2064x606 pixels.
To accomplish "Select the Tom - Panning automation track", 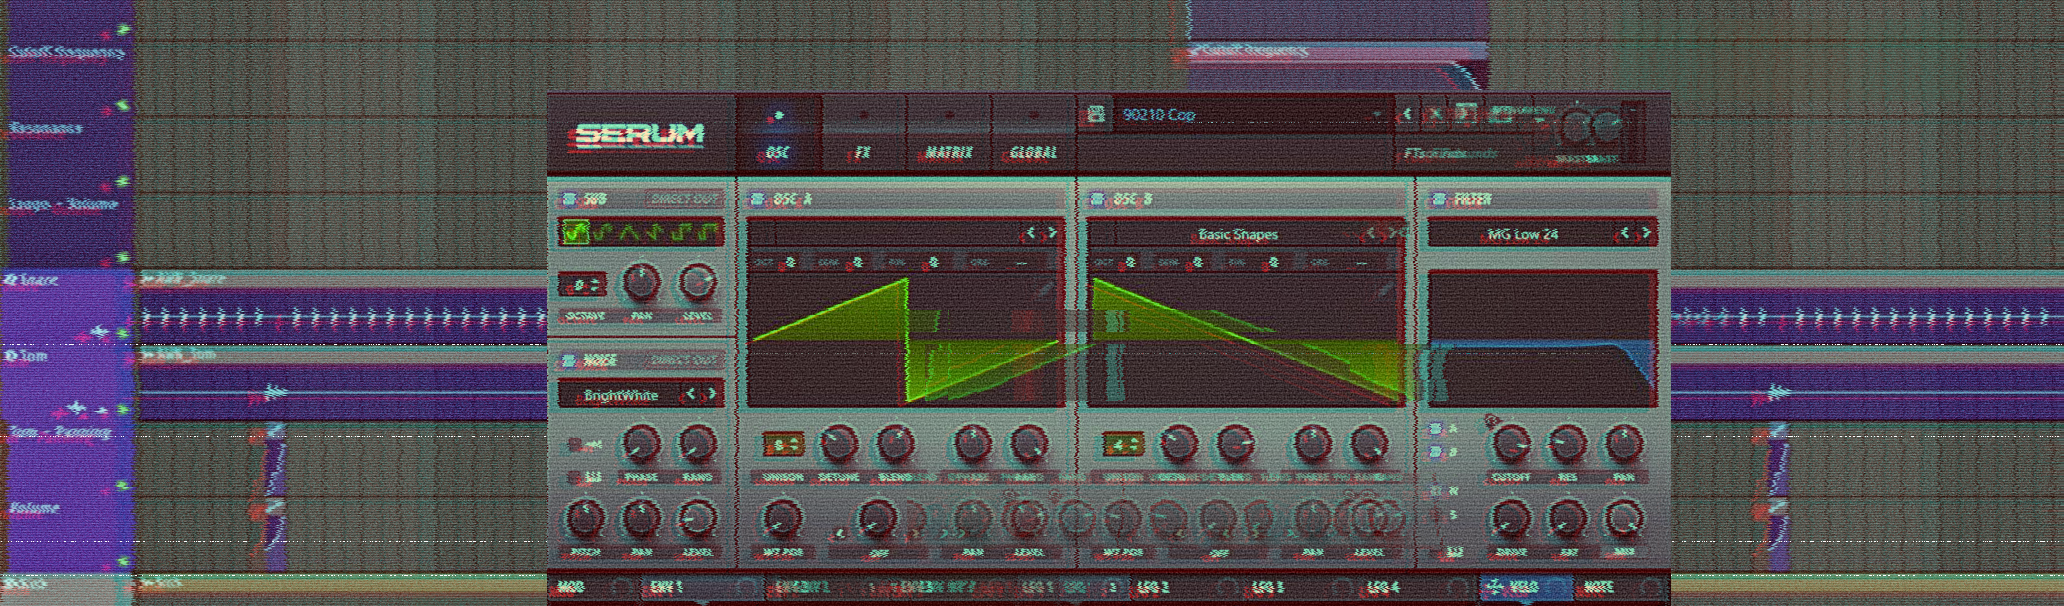I will point(67,458).
